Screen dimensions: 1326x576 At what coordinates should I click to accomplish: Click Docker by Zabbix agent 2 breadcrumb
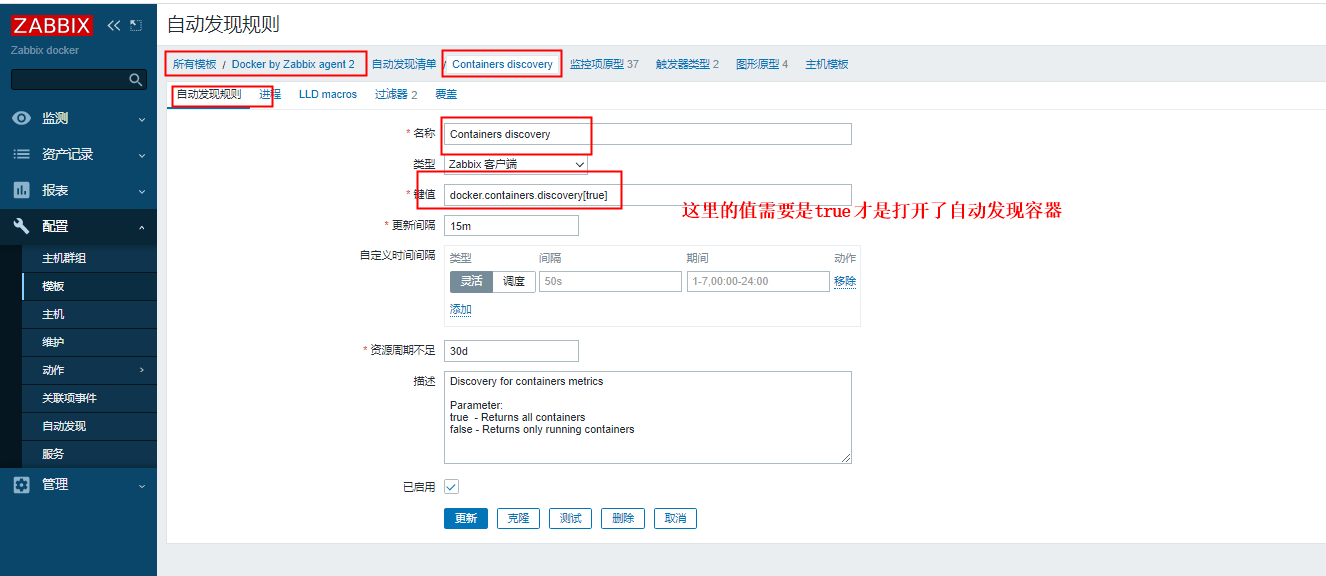pos(293,64)
